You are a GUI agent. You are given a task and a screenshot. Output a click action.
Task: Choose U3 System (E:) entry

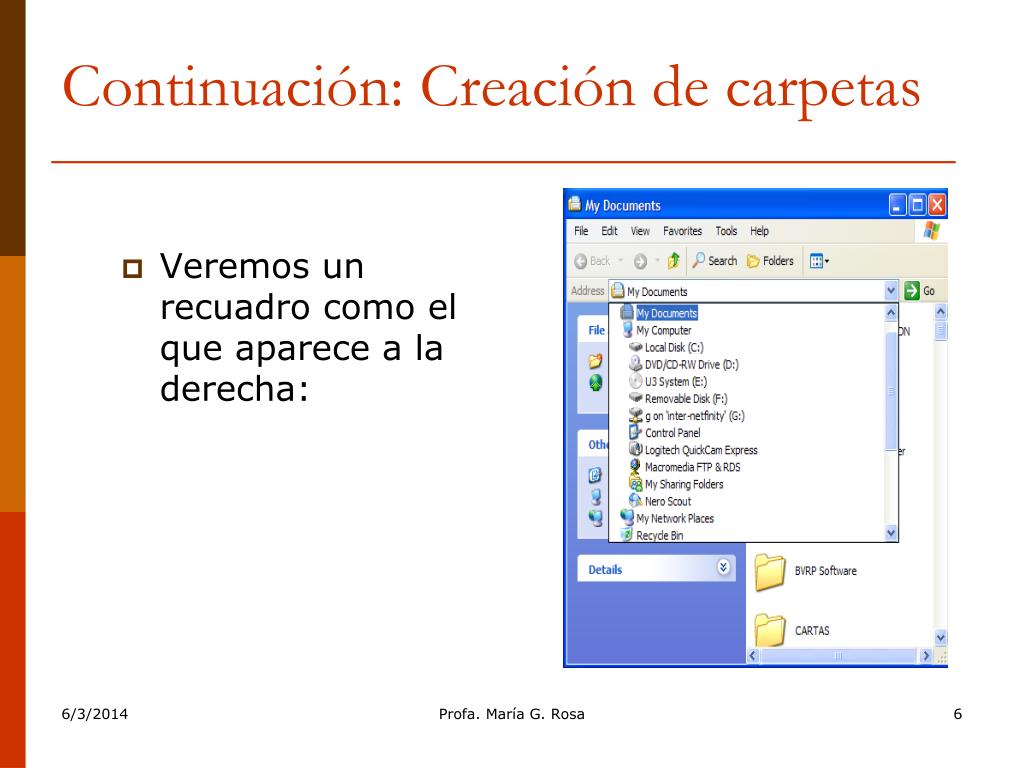[676, 381]
